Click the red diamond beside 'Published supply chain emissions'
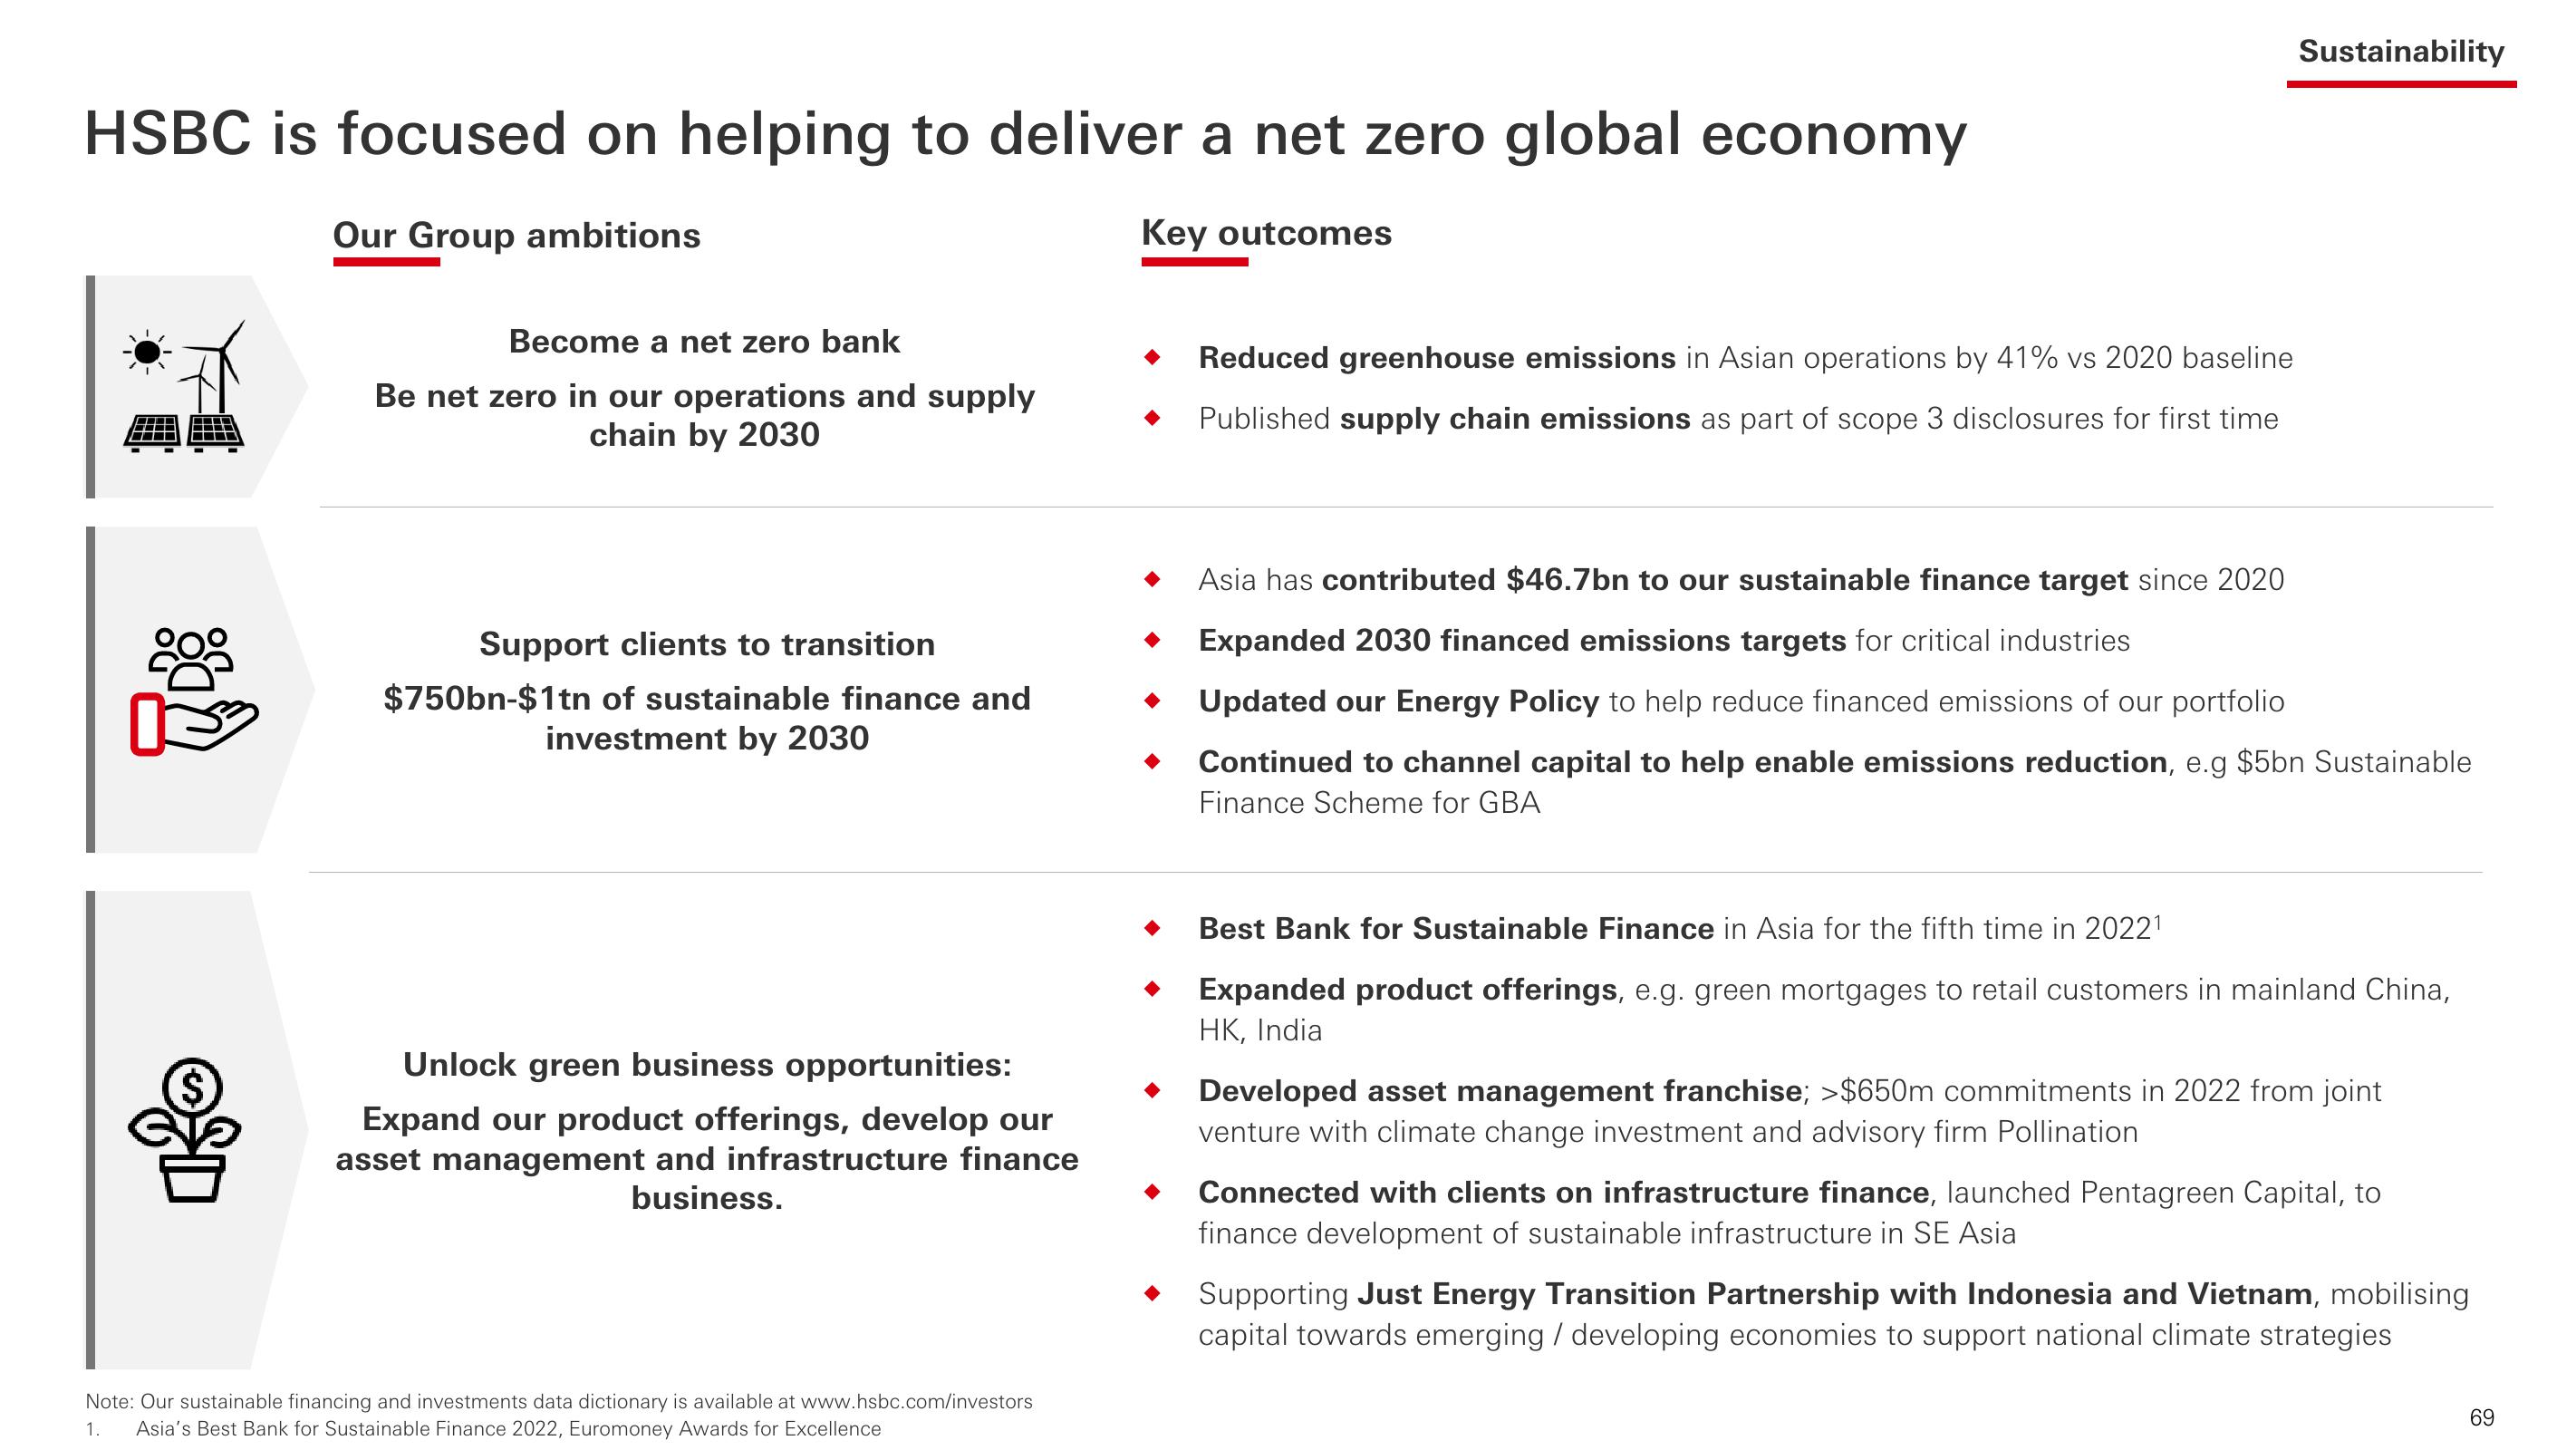Screen dimensions: 2576x1450 pos(1152,418)
